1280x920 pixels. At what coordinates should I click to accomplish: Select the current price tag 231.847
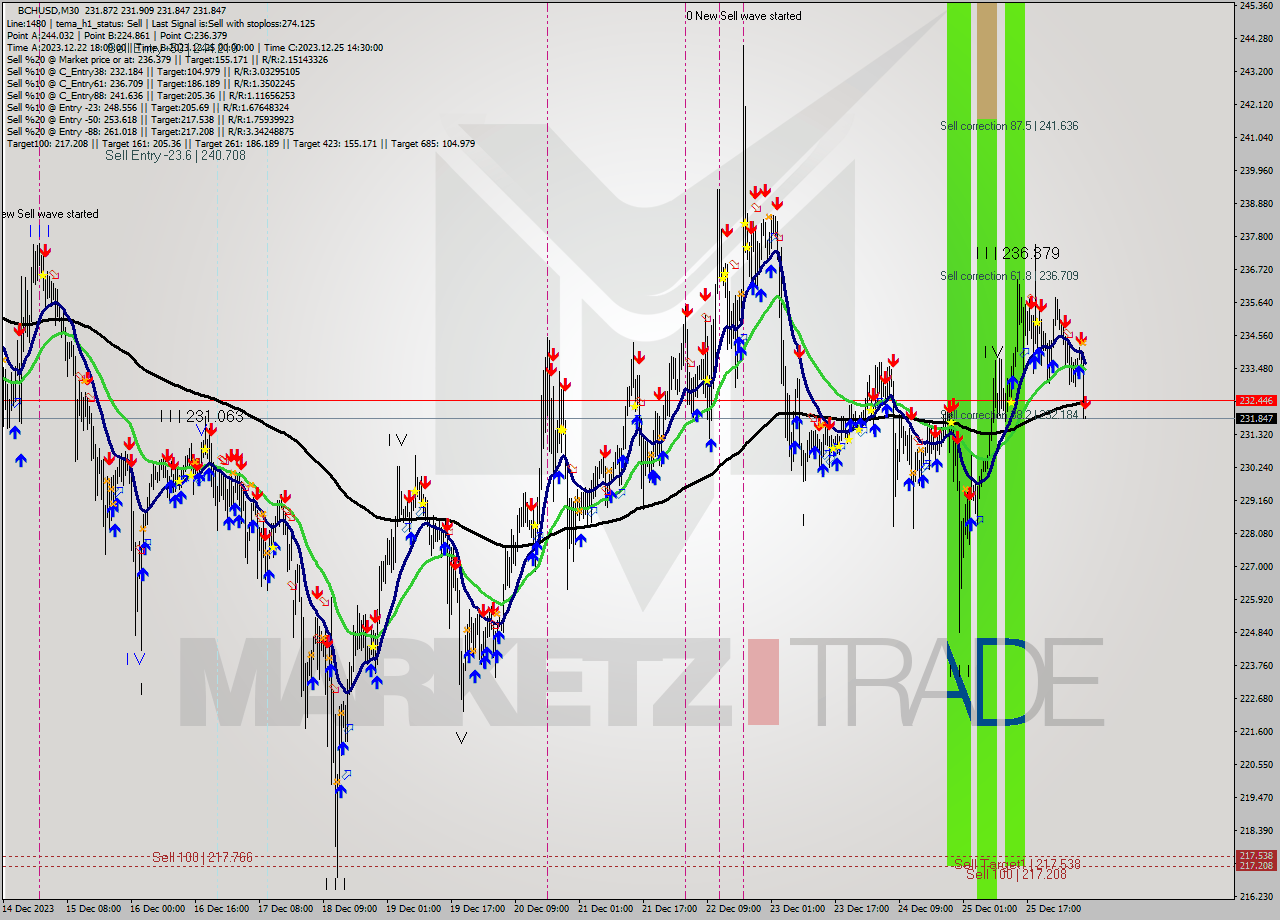tap(1257, 418)
